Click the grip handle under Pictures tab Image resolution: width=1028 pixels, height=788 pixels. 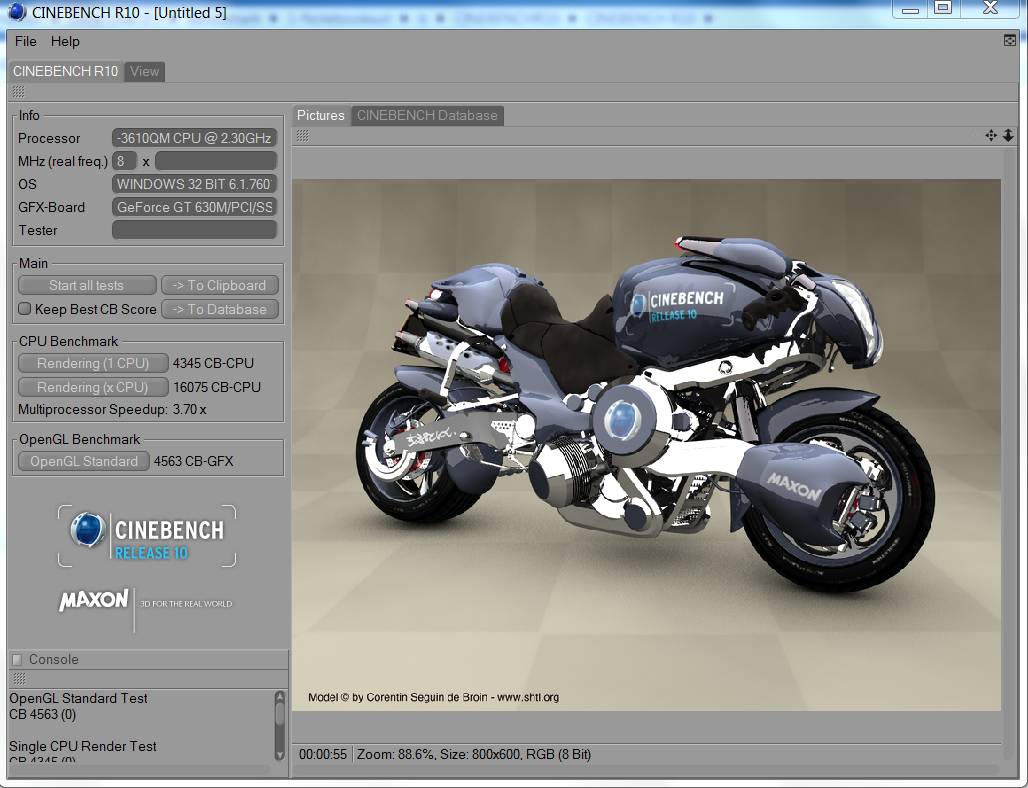pos(302,136)
